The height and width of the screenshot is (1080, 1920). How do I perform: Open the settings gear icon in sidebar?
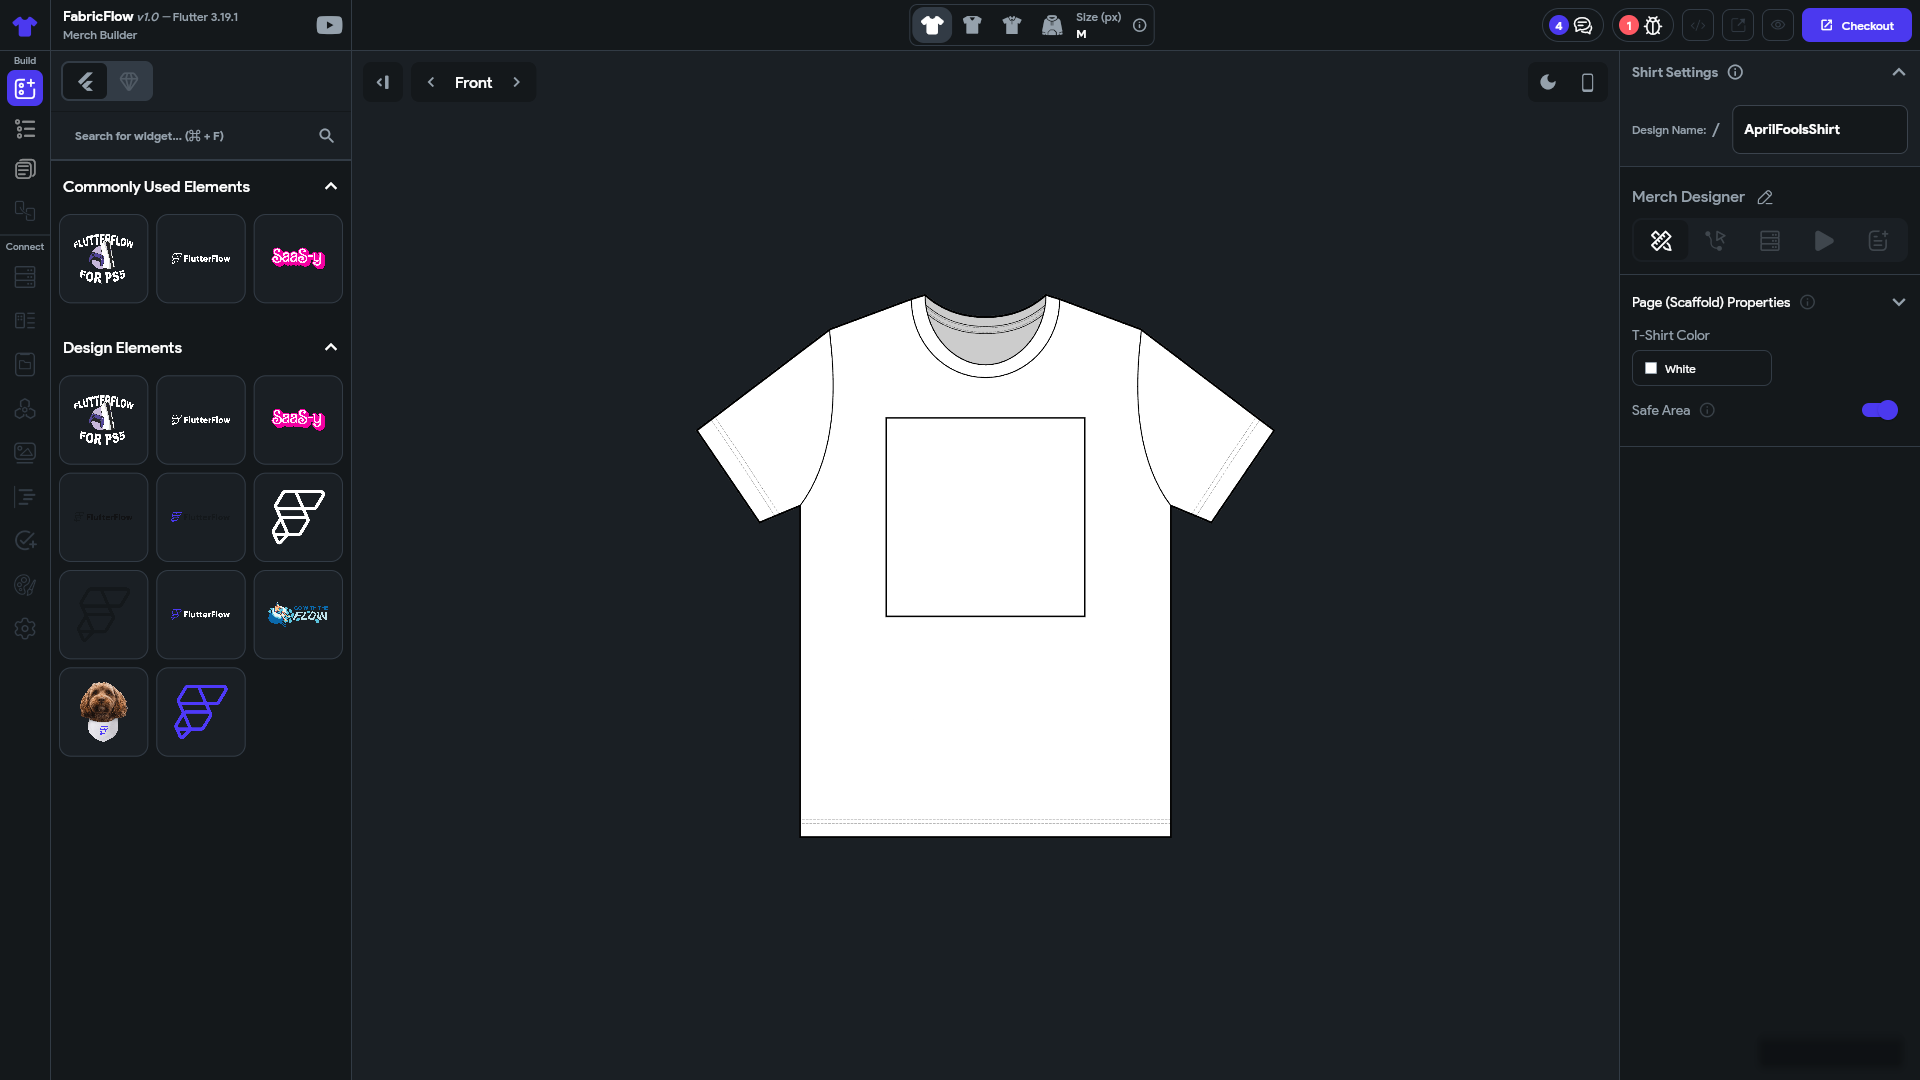coord(25,629)
